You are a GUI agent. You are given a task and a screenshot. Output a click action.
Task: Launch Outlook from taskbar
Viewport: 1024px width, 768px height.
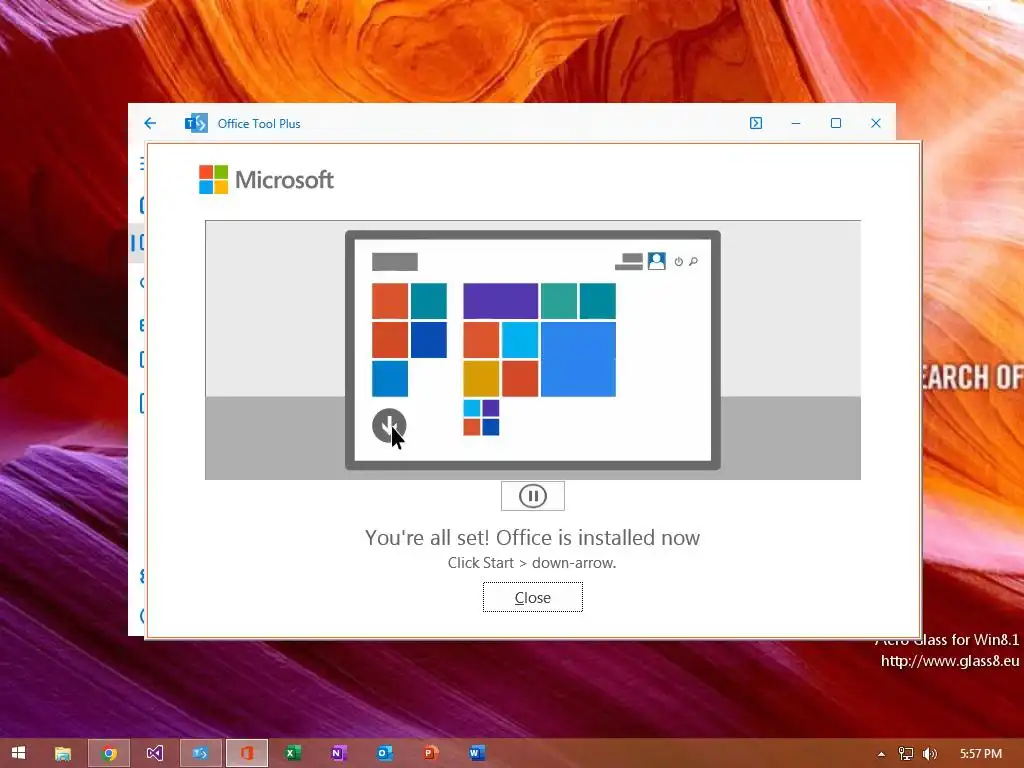(385, 753)
